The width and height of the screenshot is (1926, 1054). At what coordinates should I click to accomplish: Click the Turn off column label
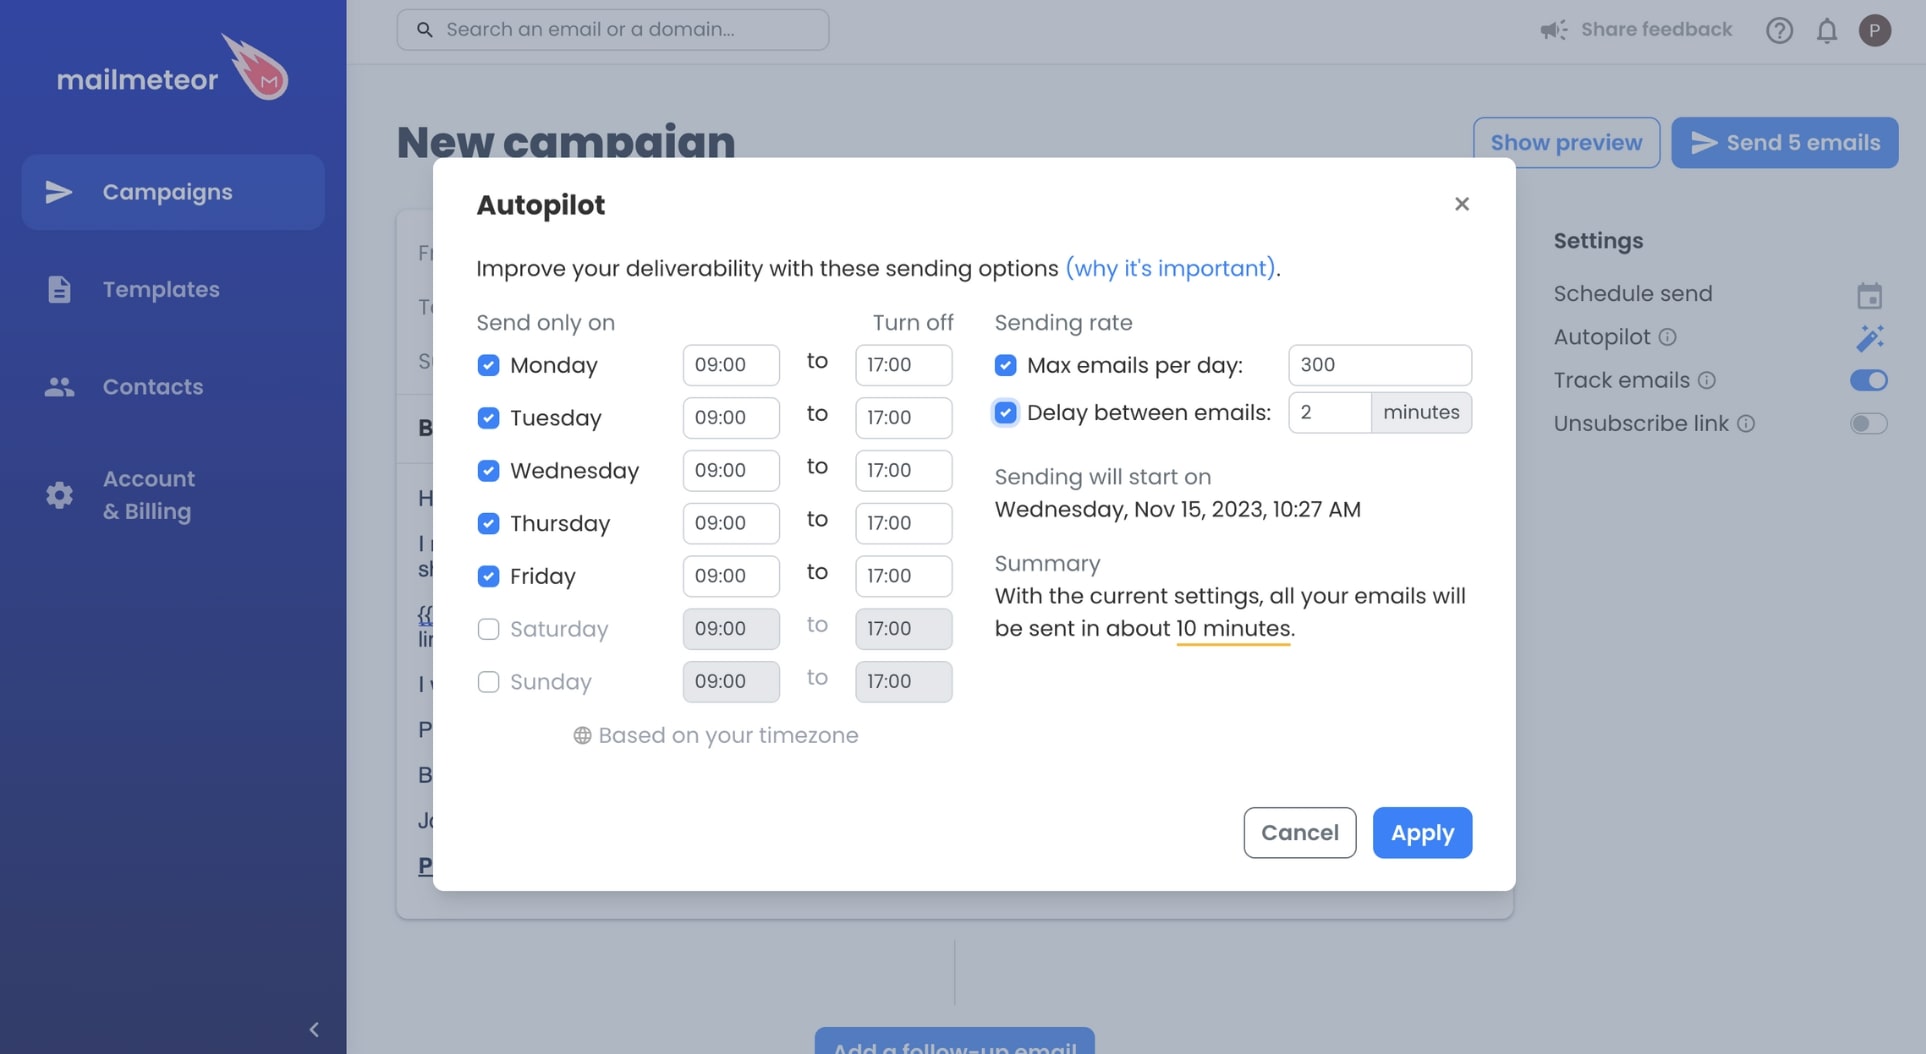912,323
